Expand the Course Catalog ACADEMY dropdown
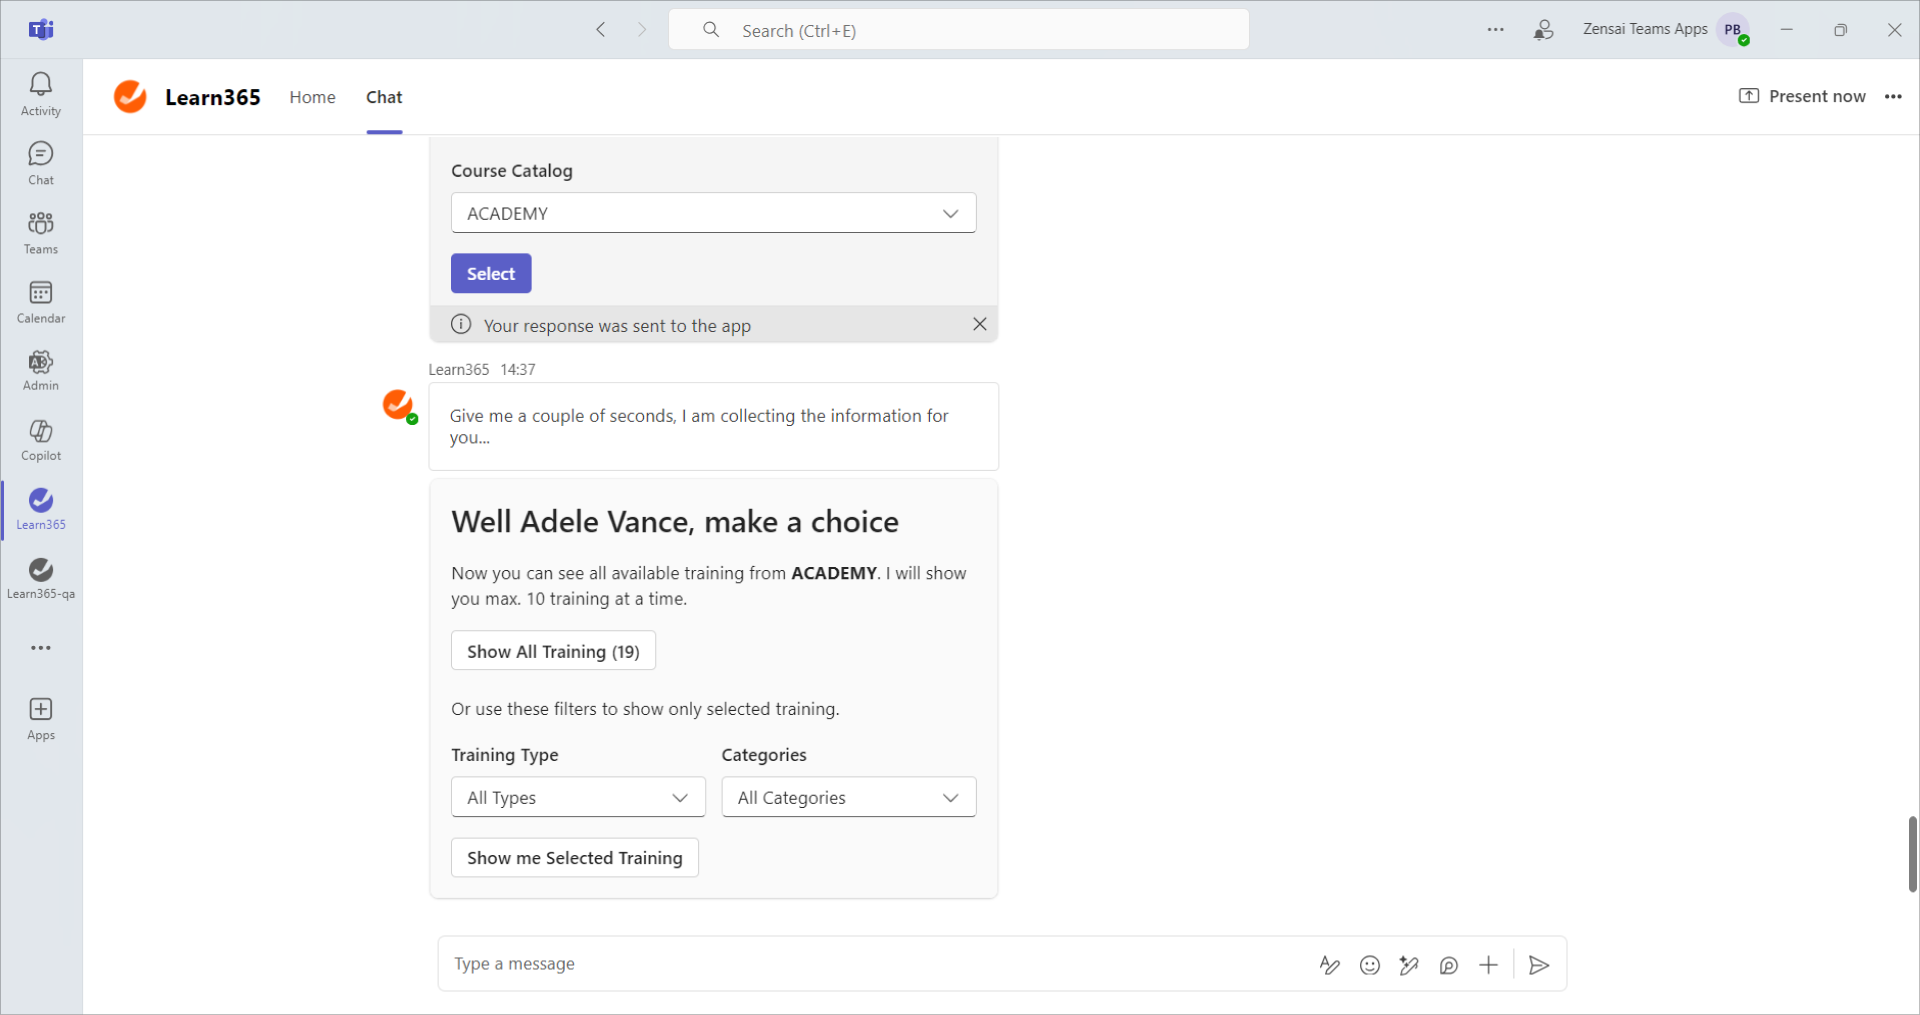Screen dimensions: 1920x1015 [713, 213]
